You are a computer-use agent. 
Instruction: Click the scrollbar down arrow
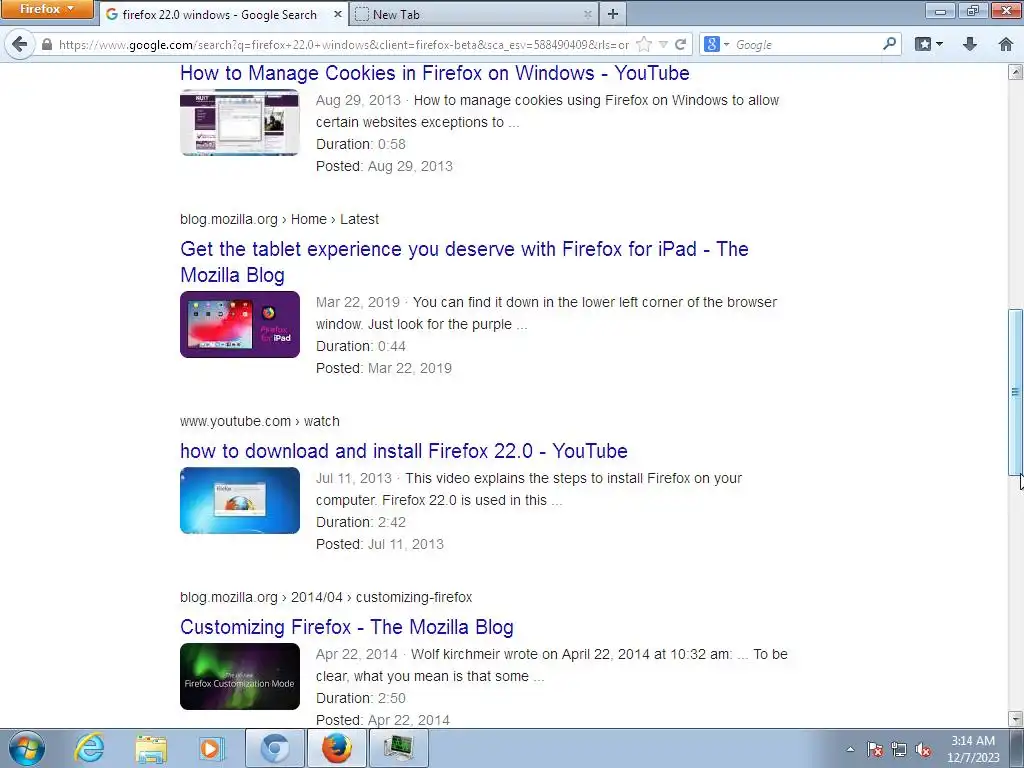(x=1015, y=719)
